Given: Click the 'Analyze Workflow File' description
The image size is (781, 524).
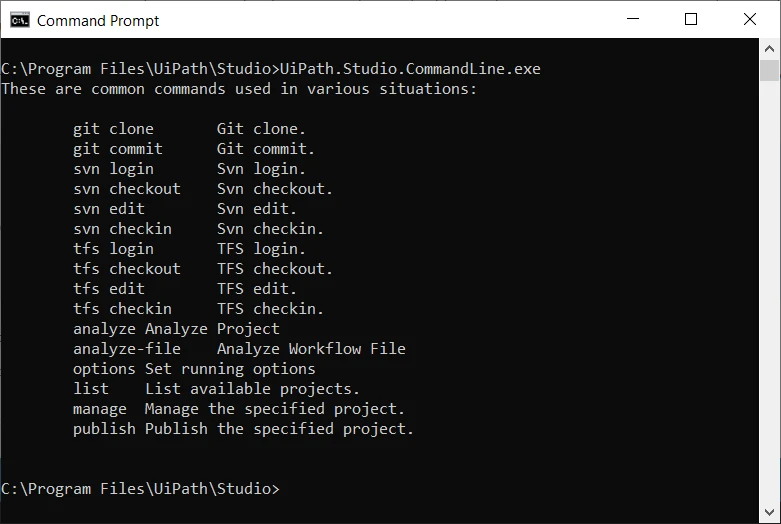Looking at the screenshot, I should 311,349.
